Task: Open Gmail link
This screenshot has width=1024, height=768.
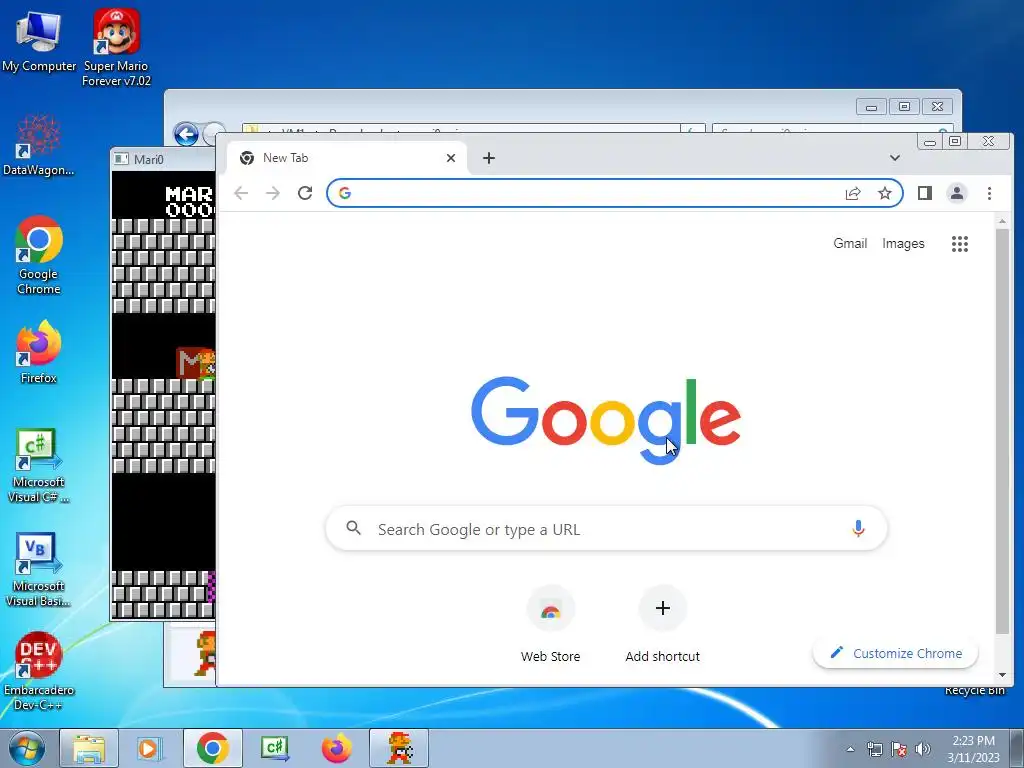Action: (850, 244)
